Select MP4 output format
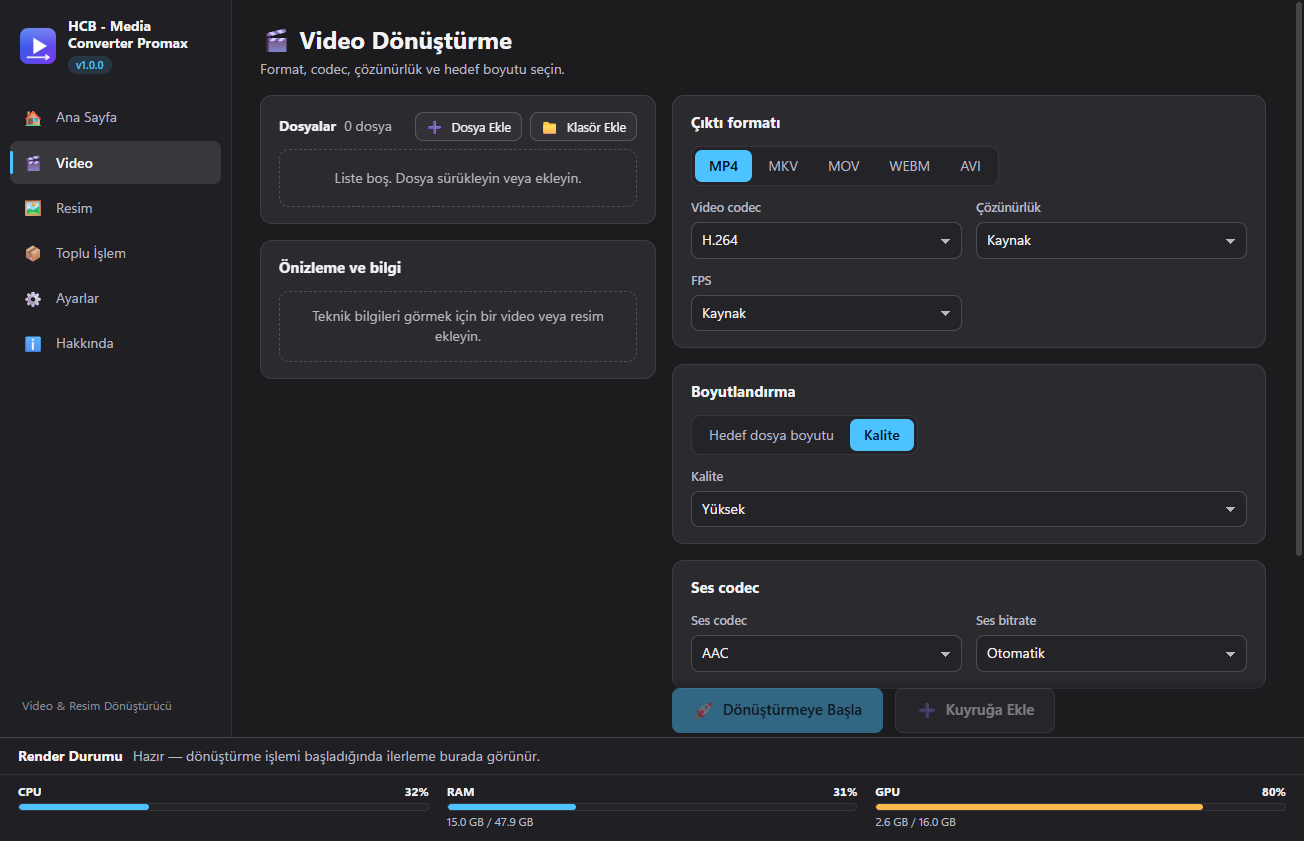The width and height of the screenshot is (1304, 841). click(723, 166)
